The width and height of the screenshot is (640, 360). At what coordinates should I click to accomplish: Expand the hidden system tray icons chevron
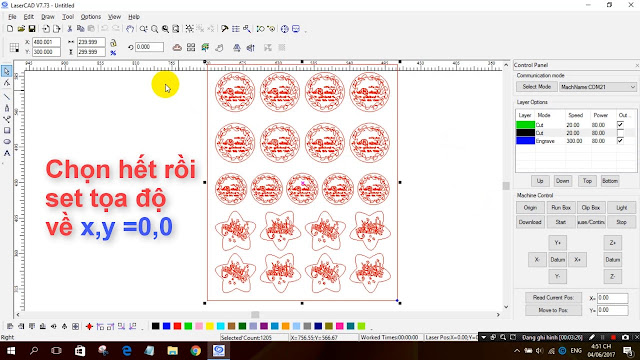(x=517, y=351)
